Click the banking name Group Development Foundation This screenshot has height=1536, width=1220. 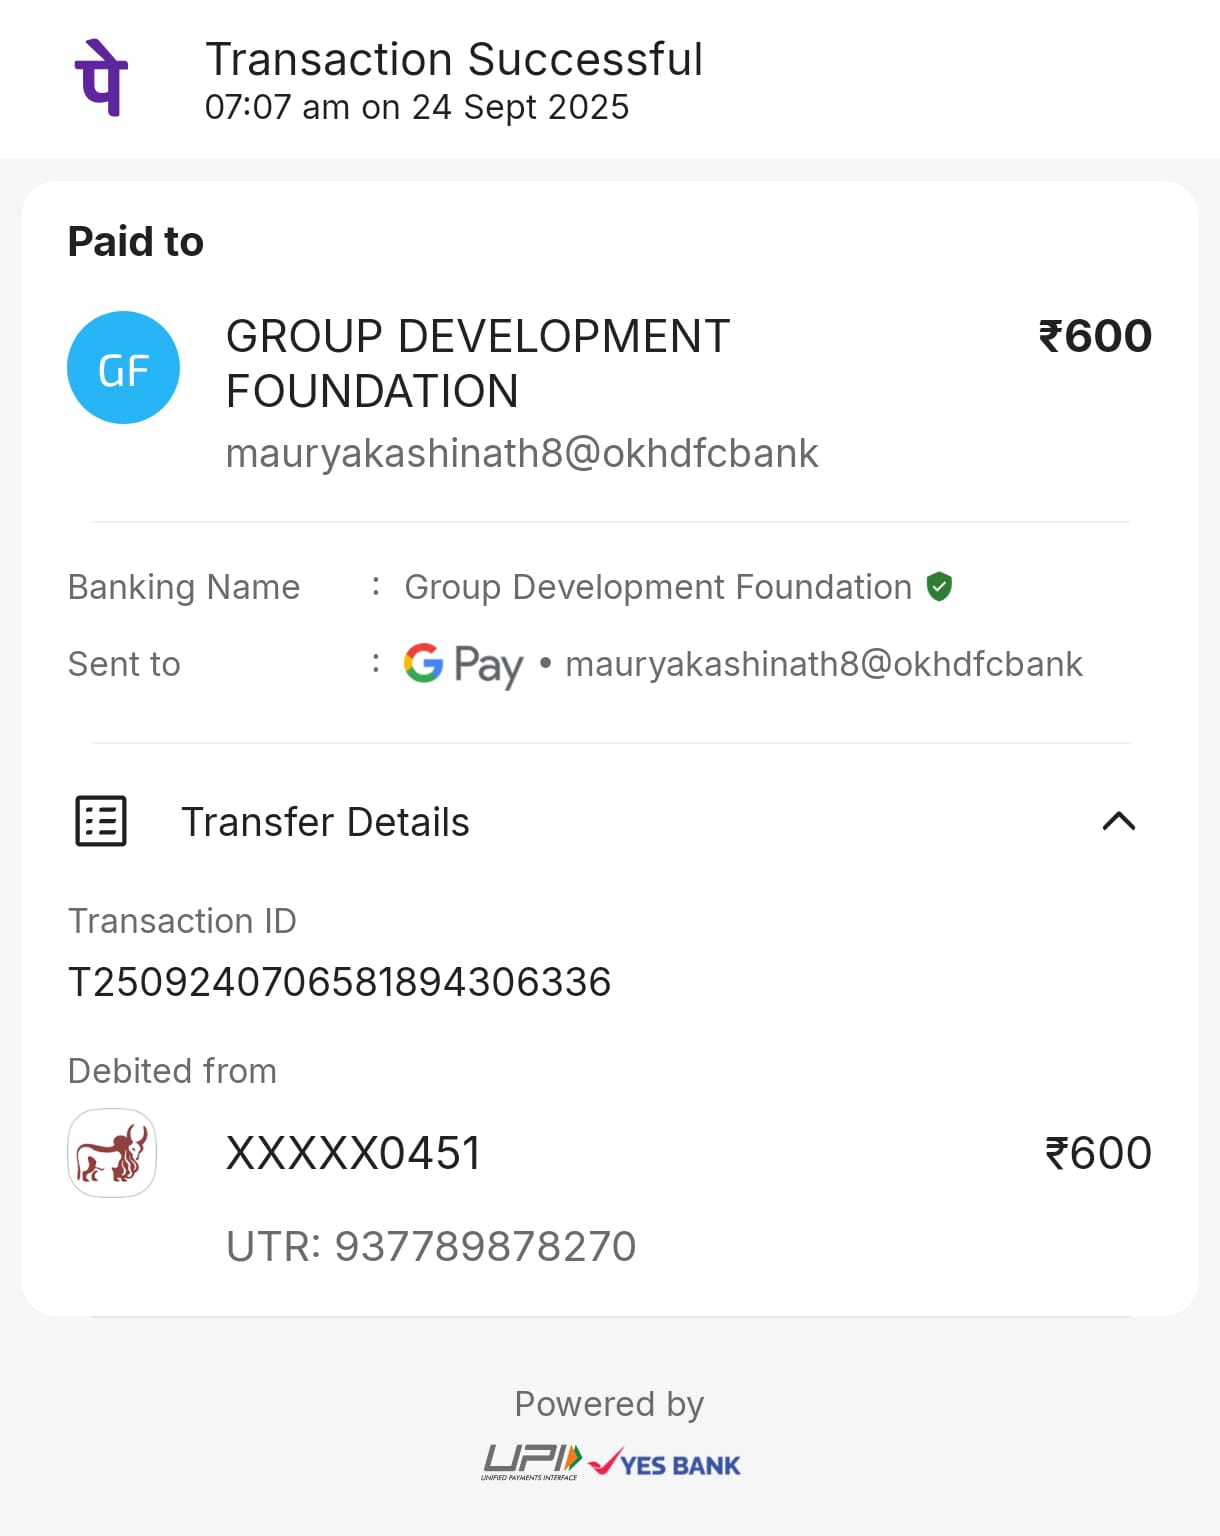(x=658, y=587)
